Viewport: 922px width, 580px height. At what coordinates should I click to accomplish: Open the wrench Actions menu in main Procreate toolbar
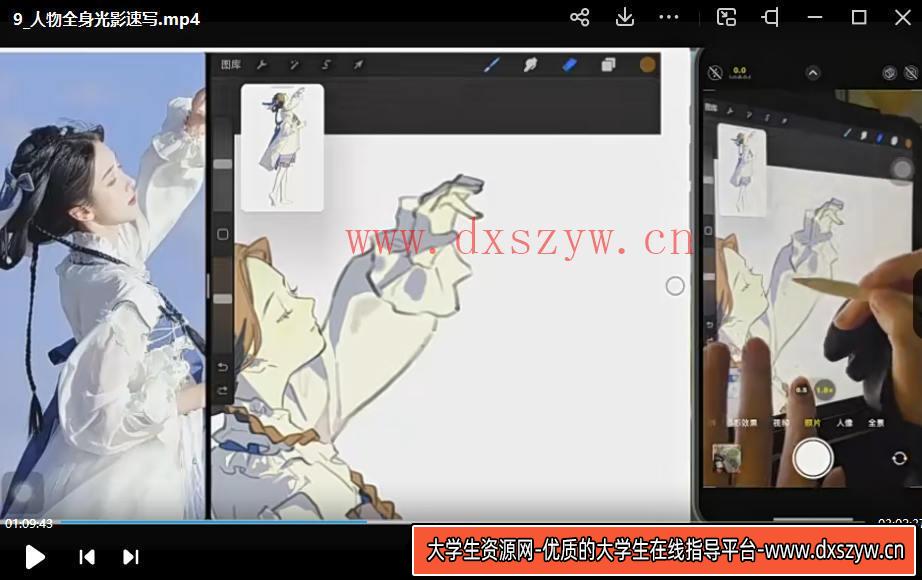262,65
